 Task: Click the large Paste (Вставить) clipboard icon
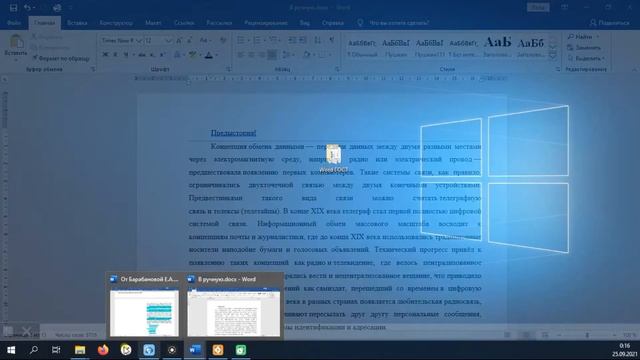coord(16,41)
